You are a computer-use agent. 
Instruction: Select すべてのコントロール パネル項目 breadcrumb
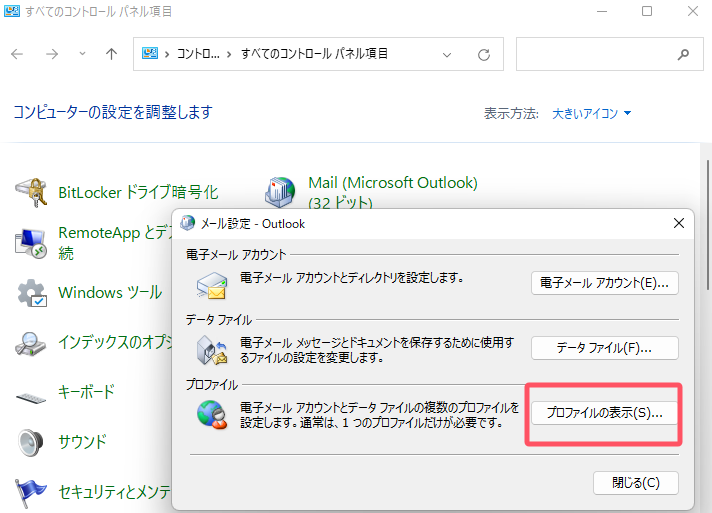(314, 54)
